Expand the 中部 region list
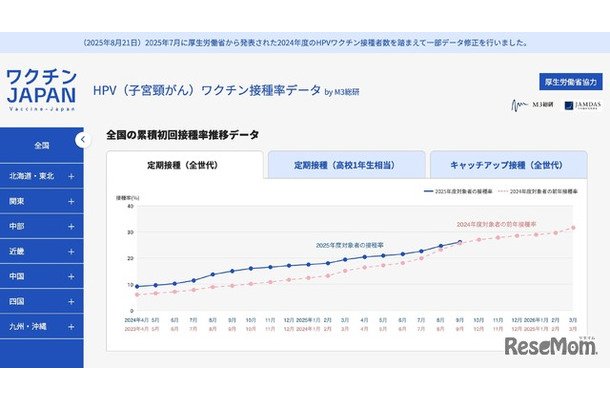Image resolution: width=610 pixels, height=400 pixels. [x=41, y=226]
